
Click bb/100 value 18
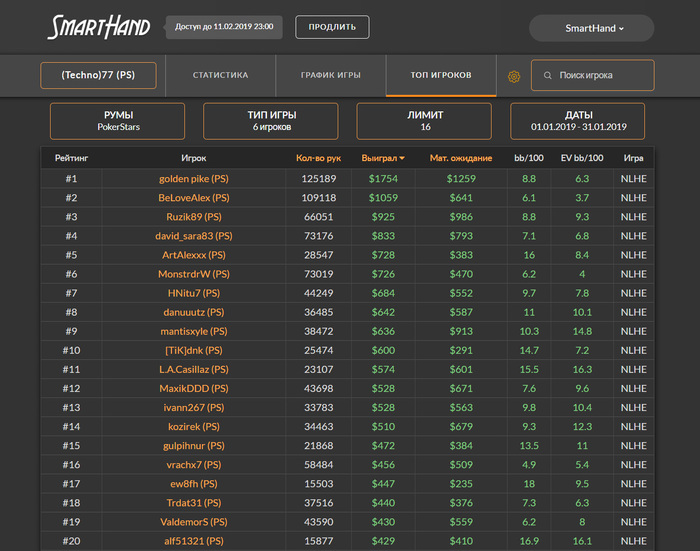coord(529,484)
